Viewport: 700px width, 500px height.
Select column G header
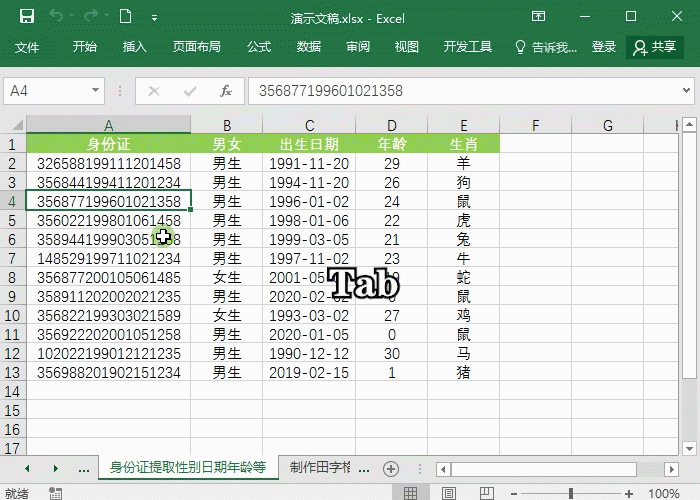pos(608,125)
